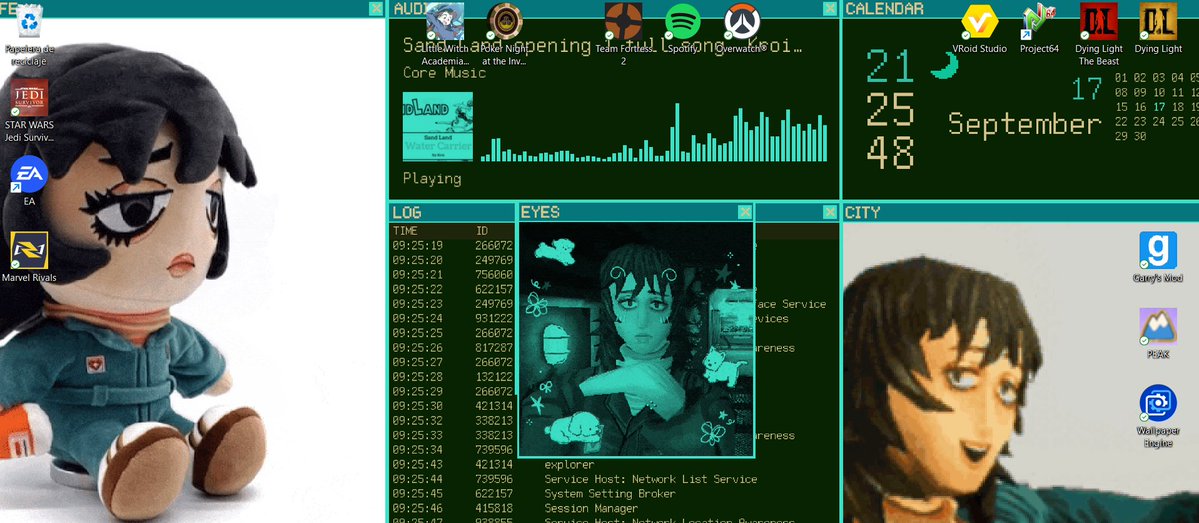Click log timestamp 09:25:21
1199x523 pixels.
(x=418, y=274)
